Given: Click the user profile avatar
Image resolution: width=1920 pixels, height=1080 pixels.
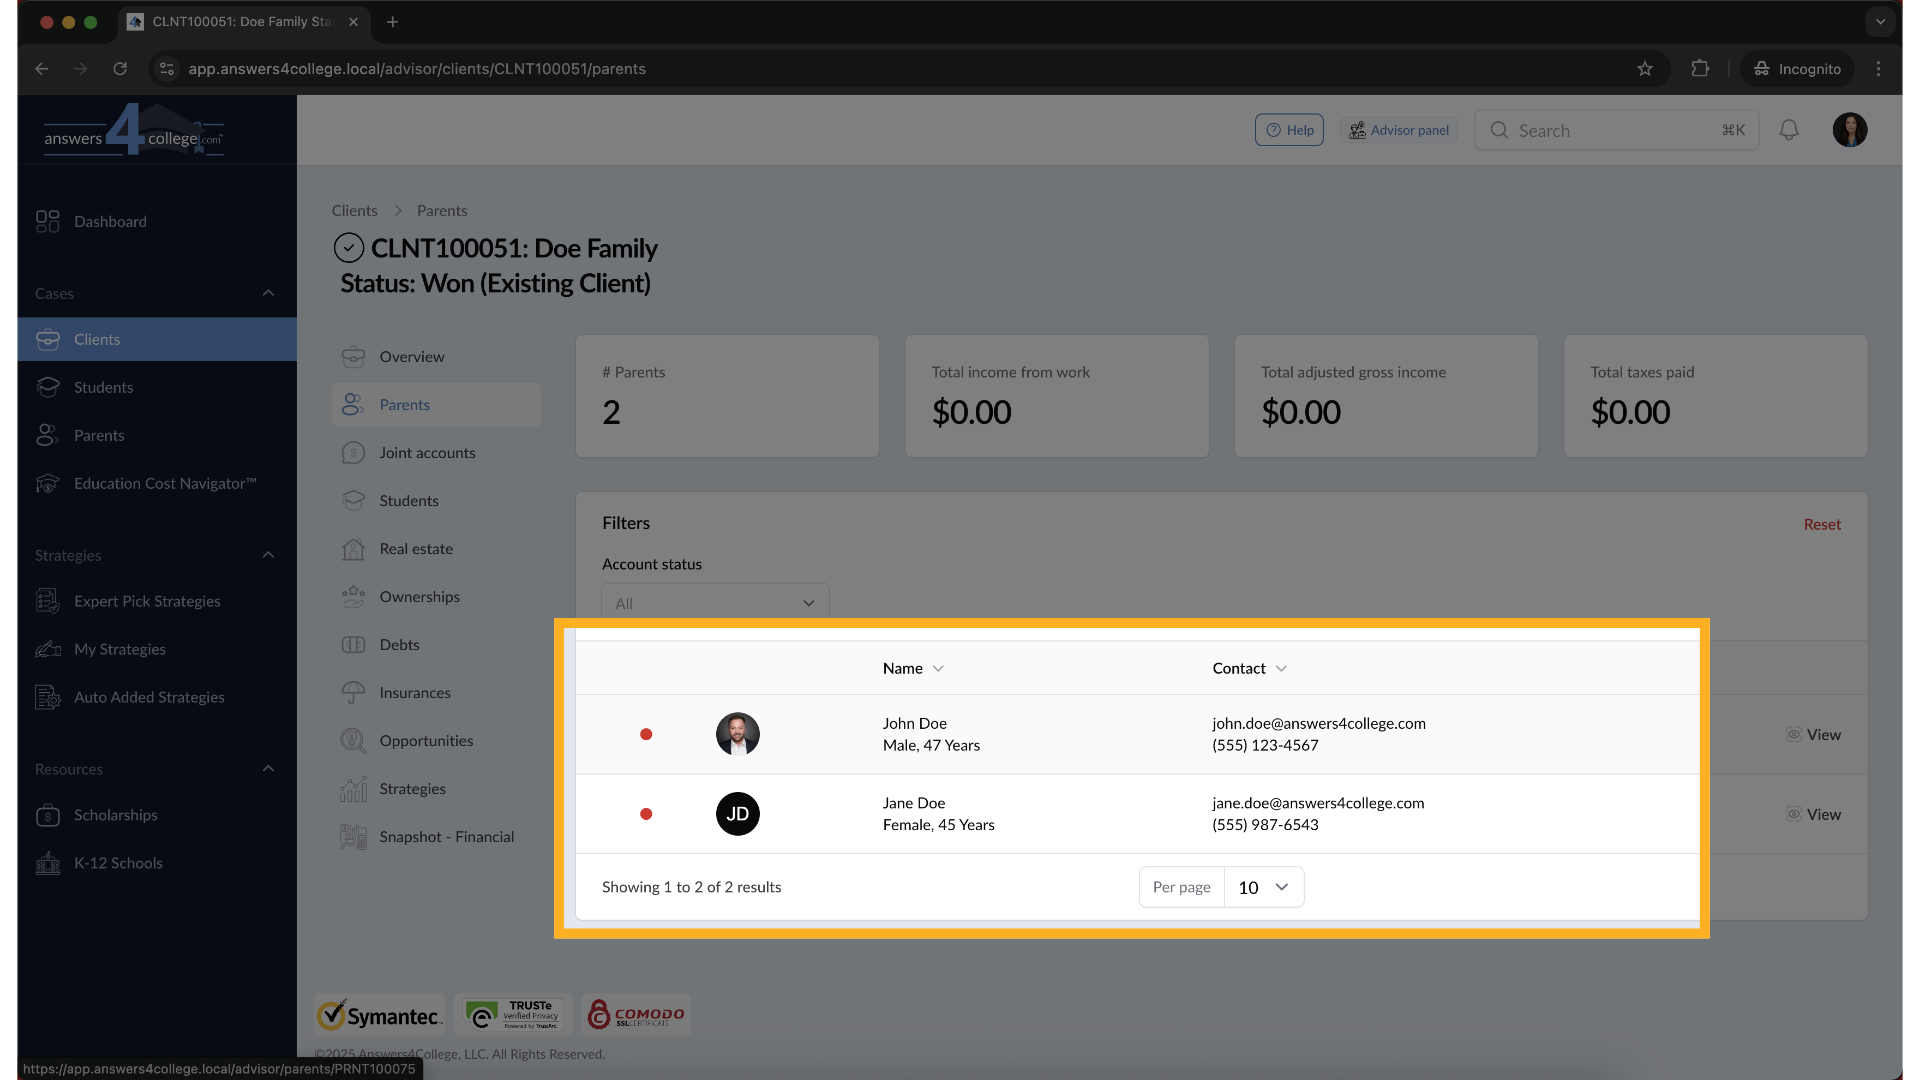Looking at the screenshot, I should coord(1849,130).
